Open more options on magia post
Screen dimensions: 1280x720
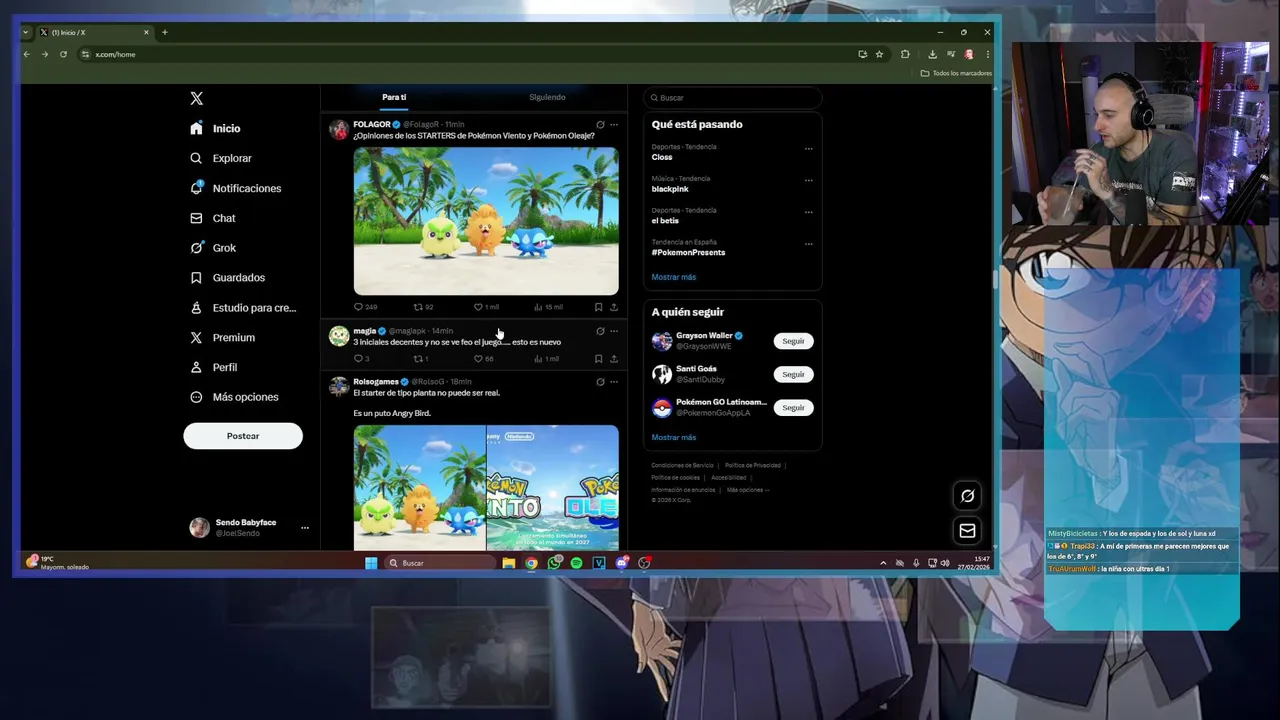click(614, 331)
